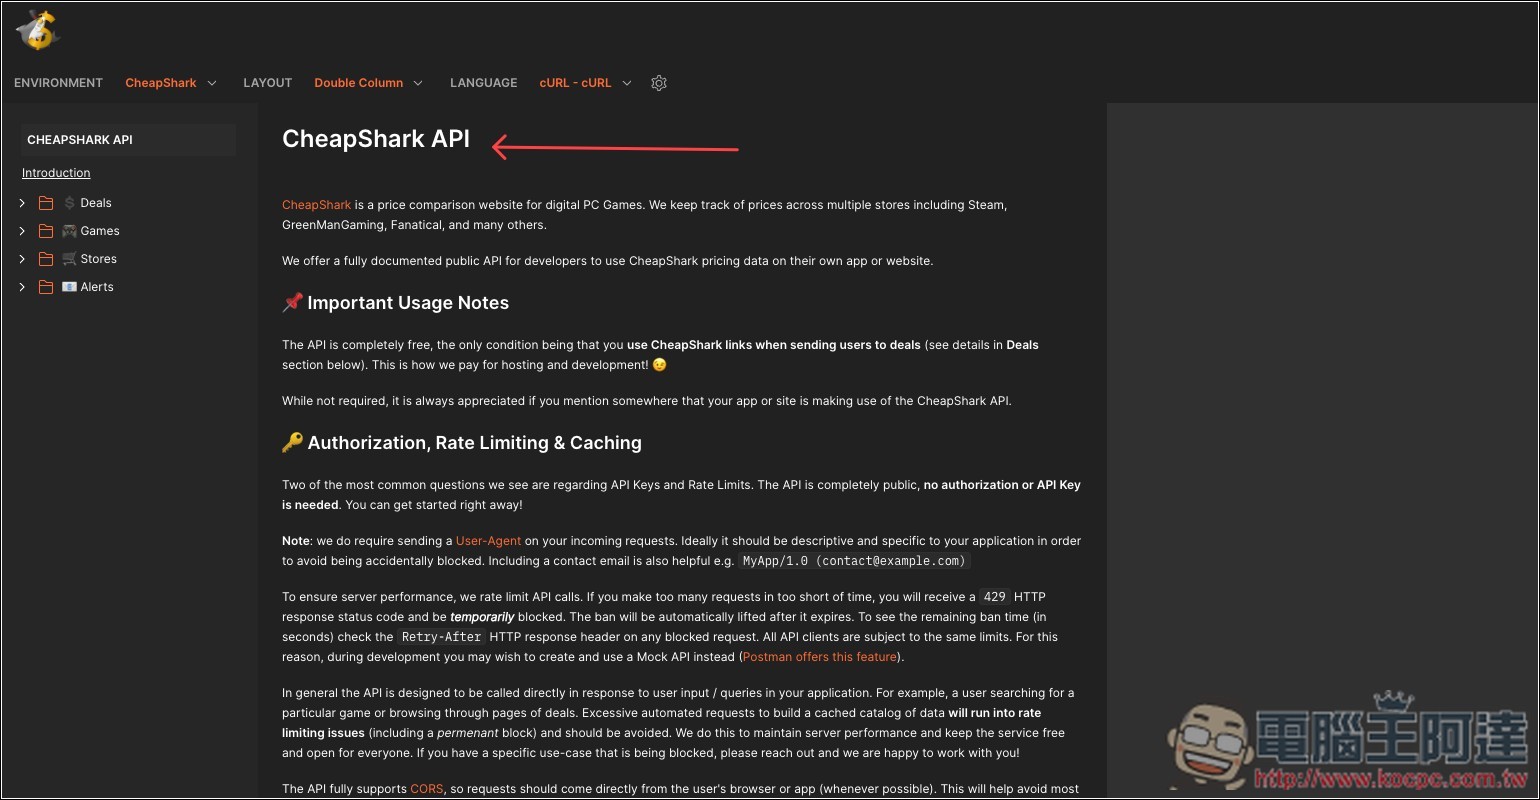
Task: Click the CheapShark shark logo
Action: coord(38,29)
